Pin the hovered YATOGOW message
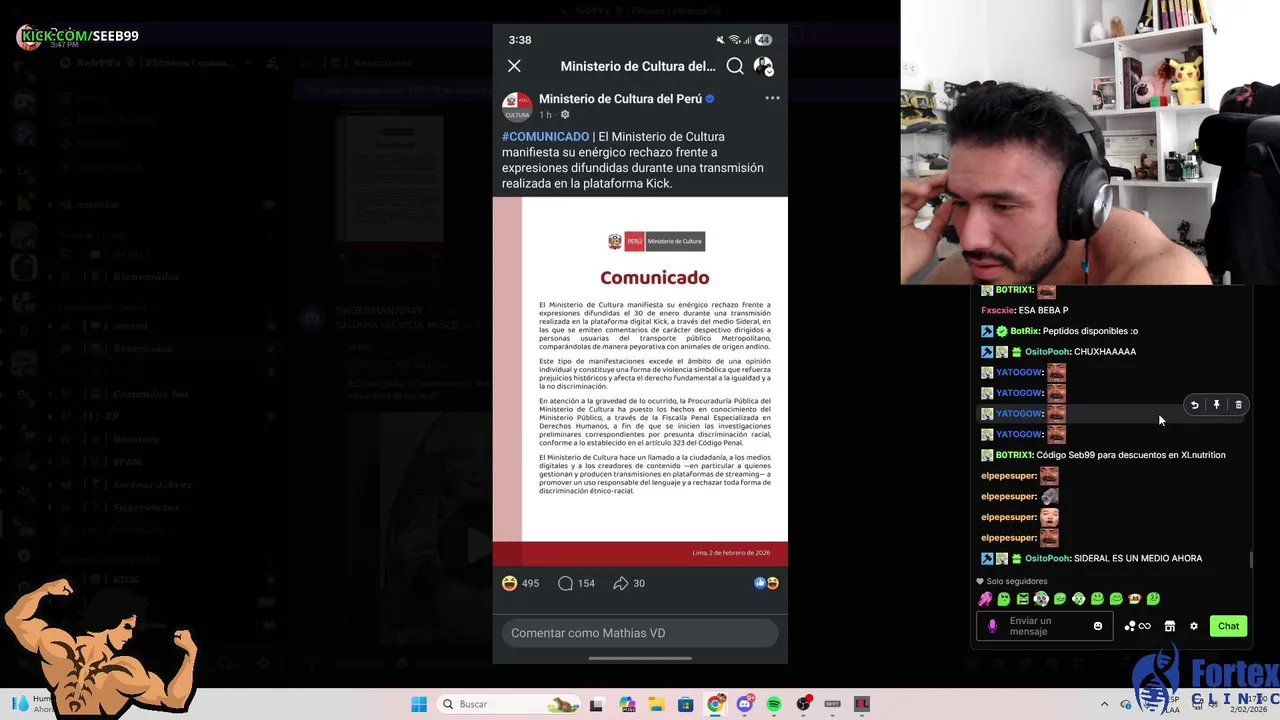Viewport: 1280px width, 720px height. pos(1216,405)
